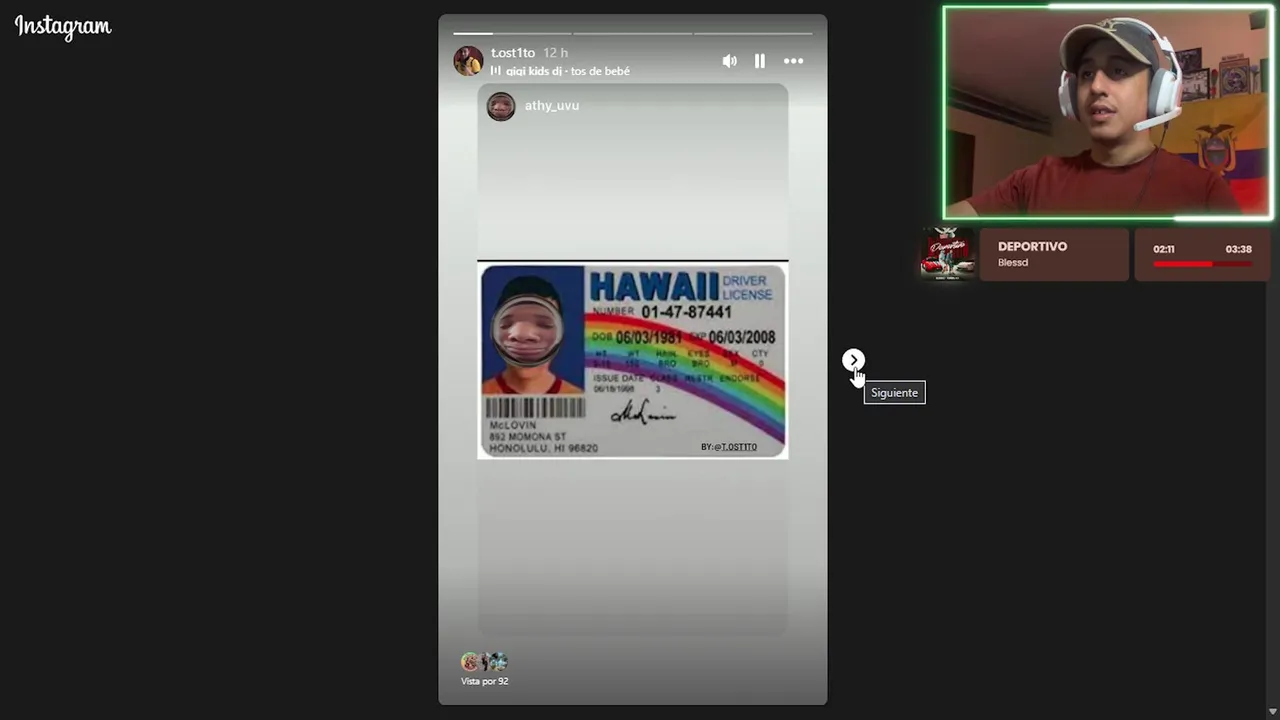Click the '12 h' story timestamp

[x=556, y=53]
